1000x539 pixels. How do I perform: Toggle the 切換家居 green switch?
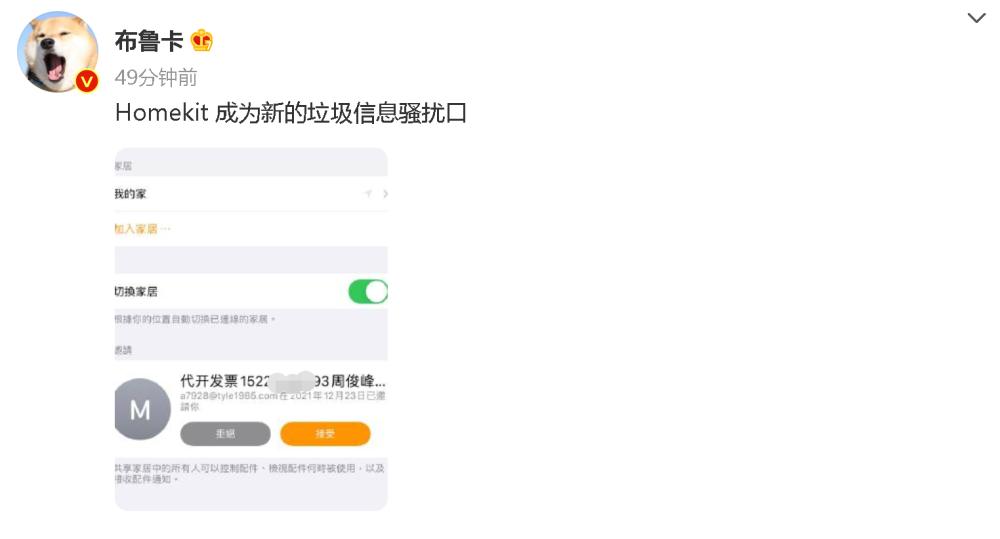[x=368, y=292]
